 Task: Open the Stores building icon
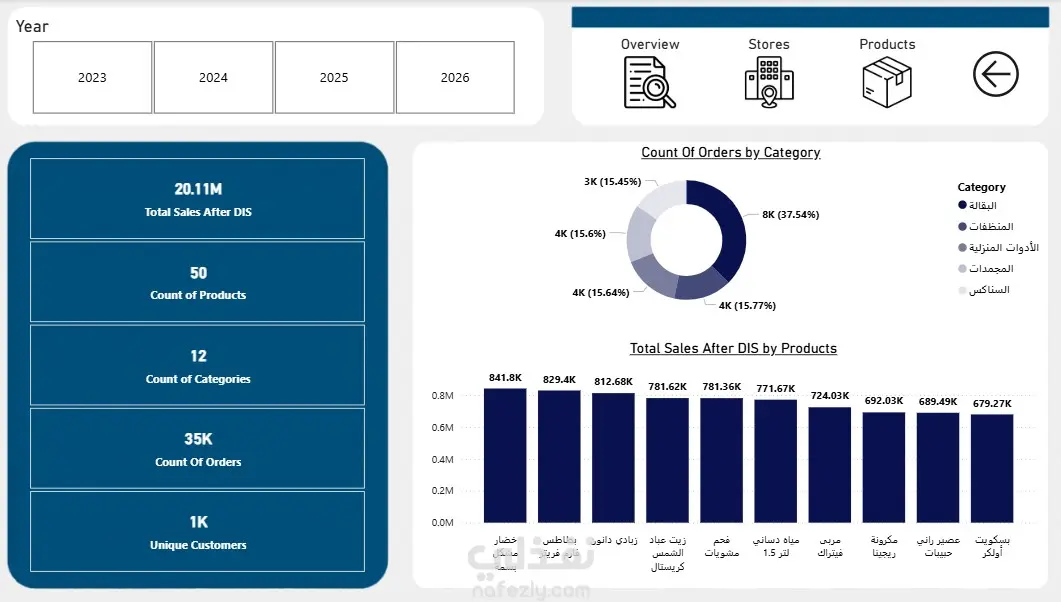tap(769, 83)
